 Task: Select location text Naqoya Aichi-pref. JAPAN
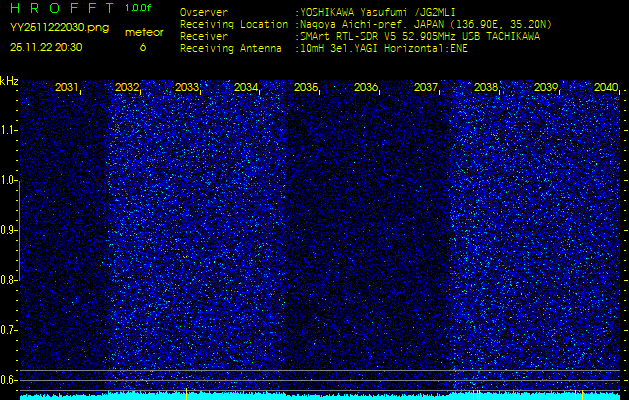click(x=372, y=24)
